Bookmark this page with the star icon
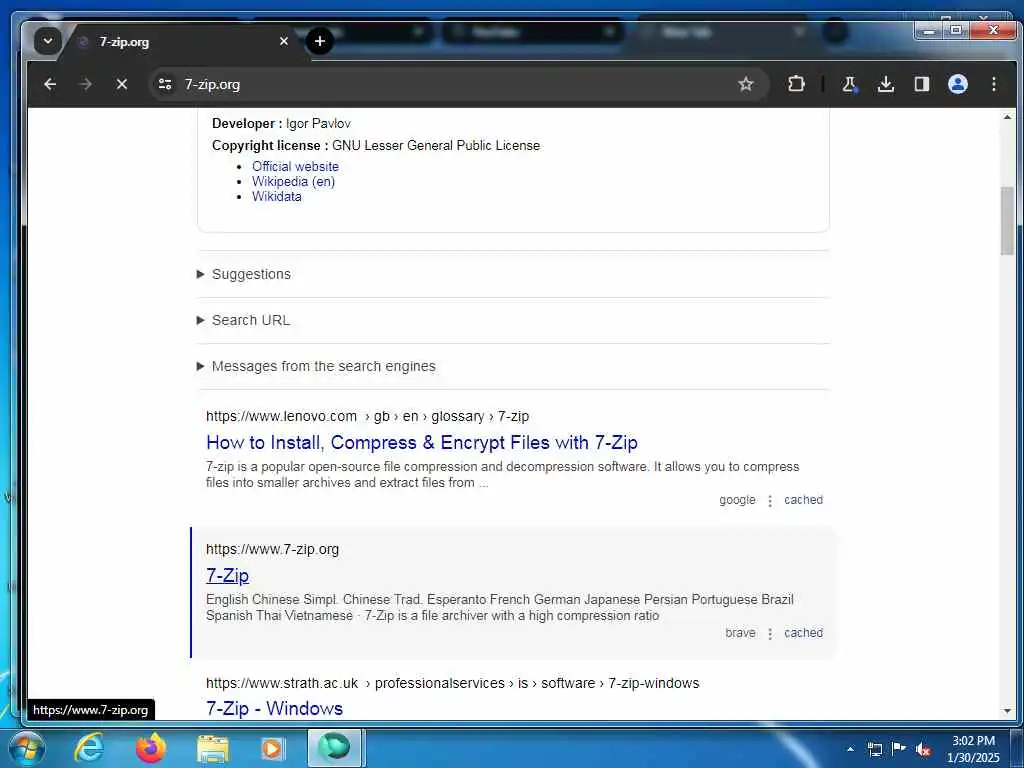 (x=746, y=84)
